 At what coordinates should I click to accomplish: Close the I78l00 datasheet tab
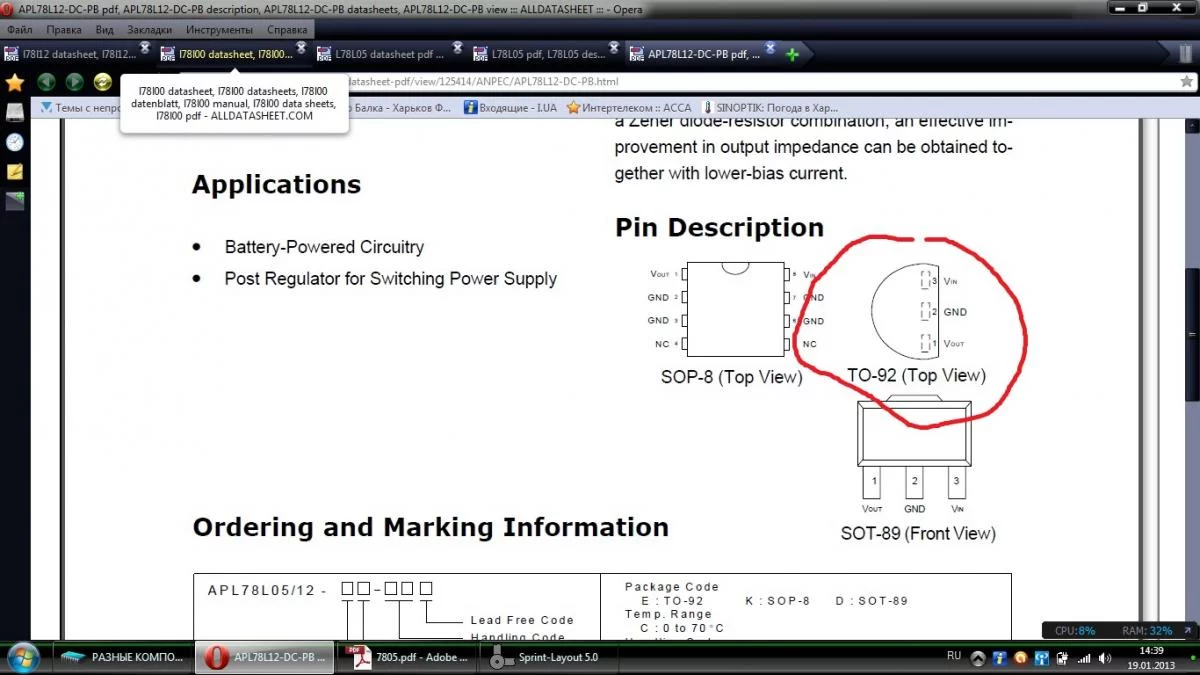(299, 48)
